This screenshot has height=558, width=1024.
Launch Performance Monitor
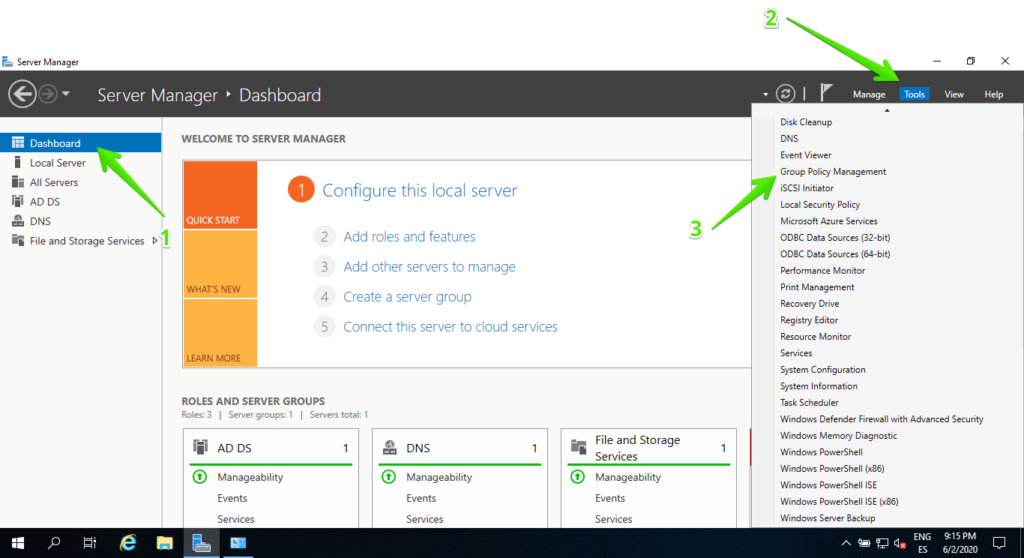(x=822, y=271)
